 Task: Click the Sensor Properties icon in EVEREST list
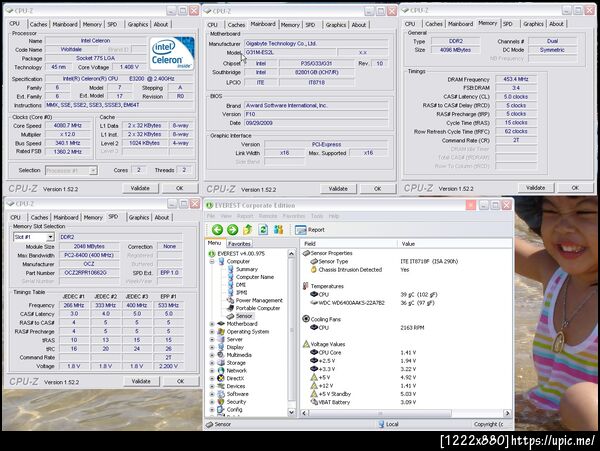click(306, 253)
